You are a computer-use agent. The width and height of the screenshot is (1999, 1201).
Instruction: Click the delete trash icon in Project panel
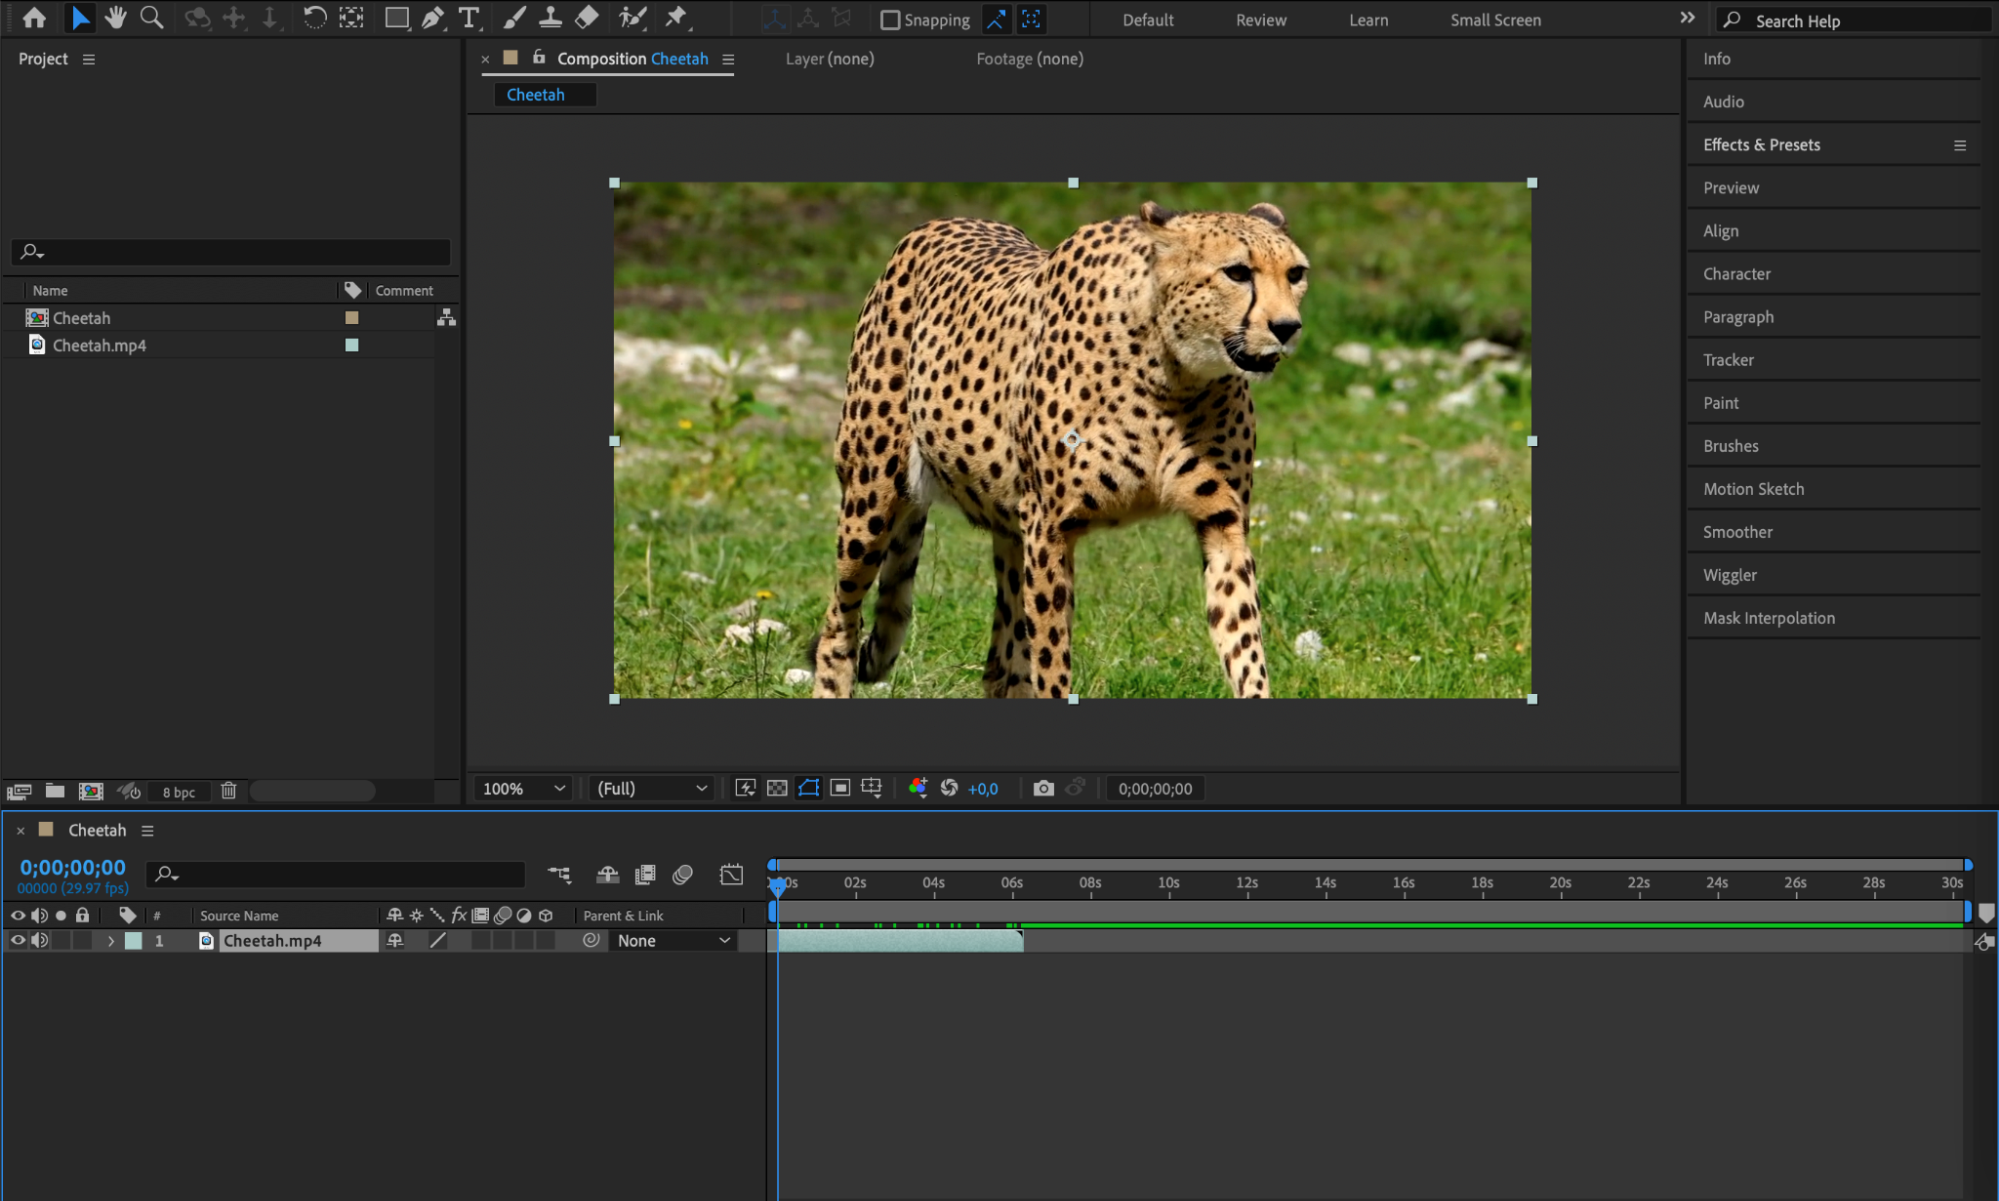pyautogui.click(x=229, y=791)
